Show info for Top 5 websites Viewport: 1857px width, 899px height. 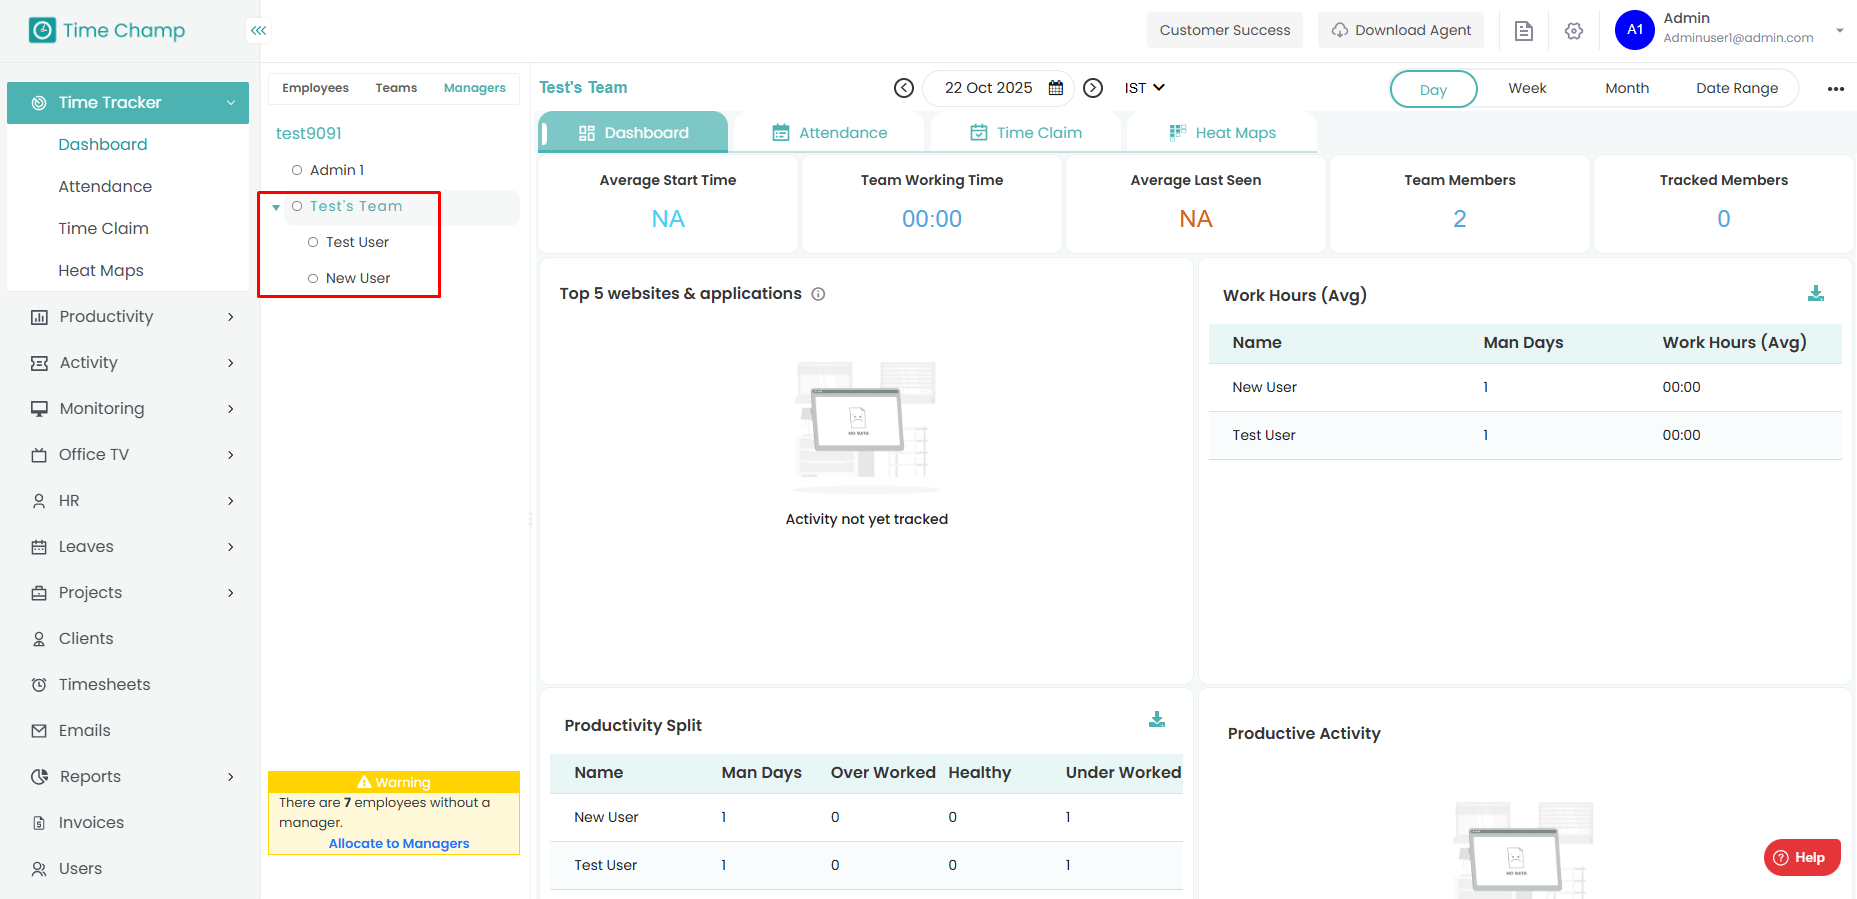(818, 294)
